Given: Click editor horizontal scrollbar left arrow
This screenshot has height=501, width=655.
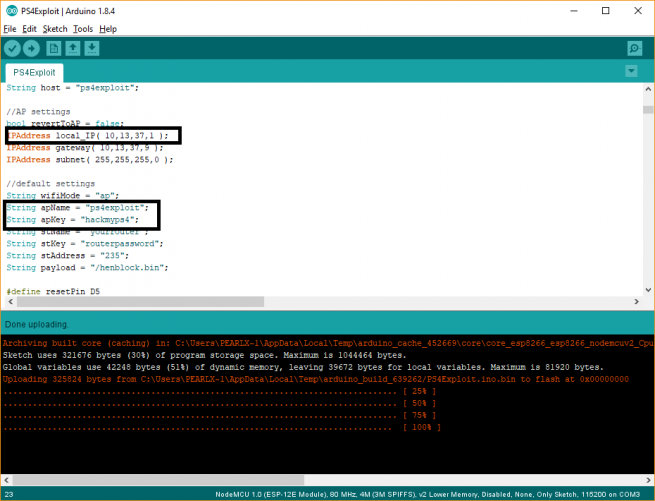Looking at the screenshot, I should click(10, 302).
